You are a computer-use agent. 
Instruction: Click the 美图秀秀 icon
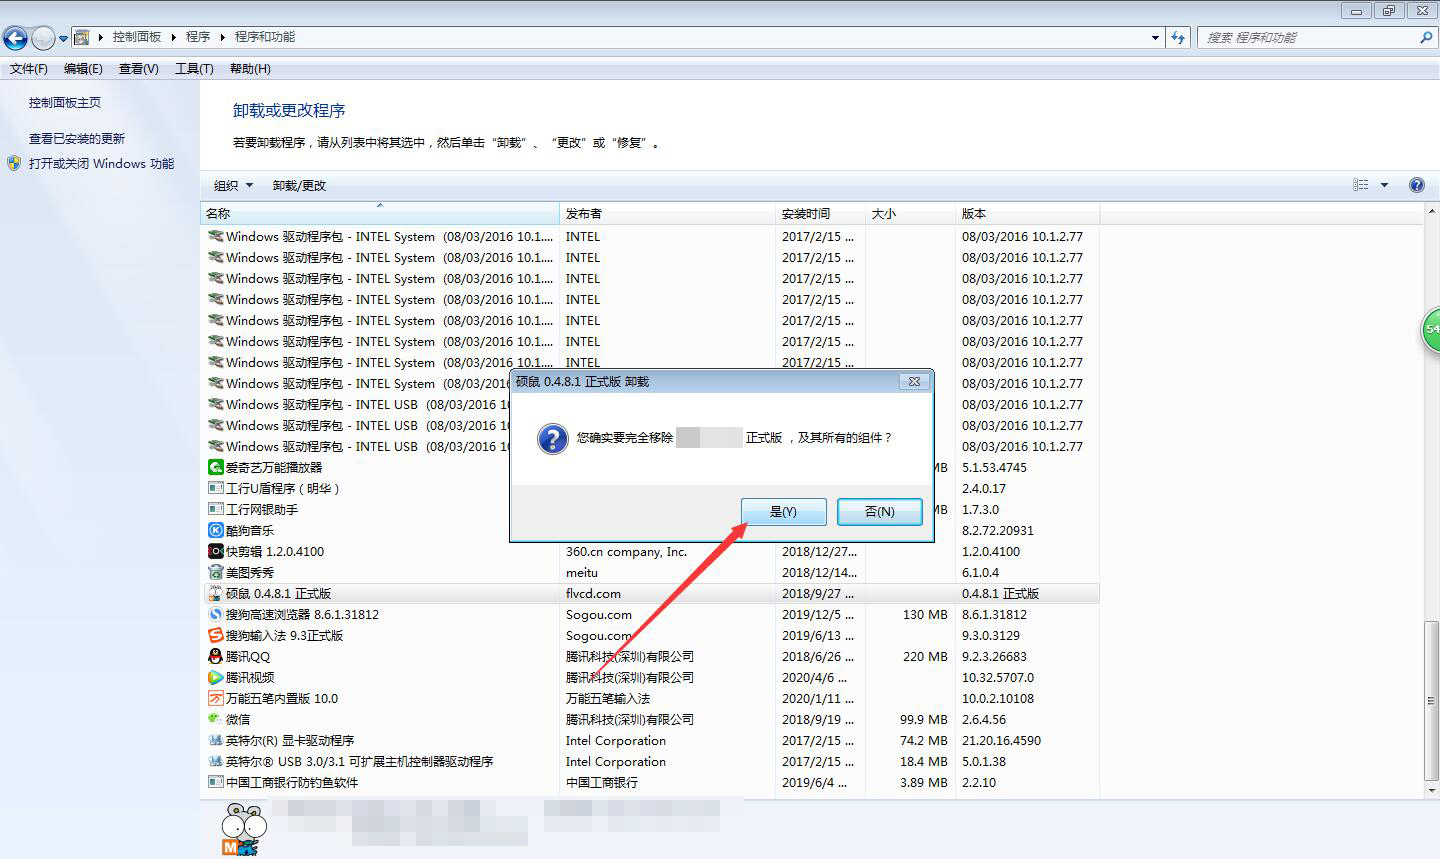coord(215,573)
